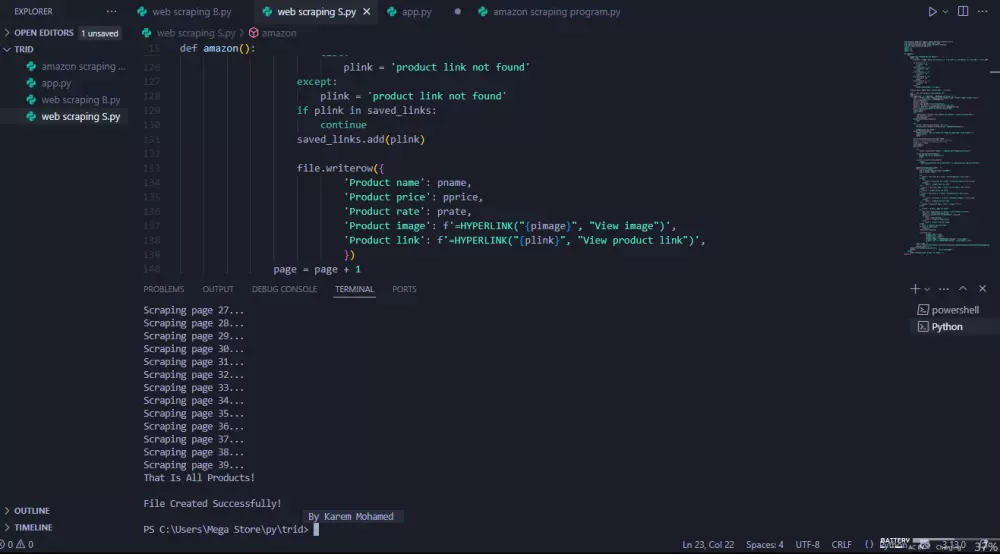
Task: Click the sticky scroll def amazon() line
Action: pyautogui.click(x=217, y=48)
